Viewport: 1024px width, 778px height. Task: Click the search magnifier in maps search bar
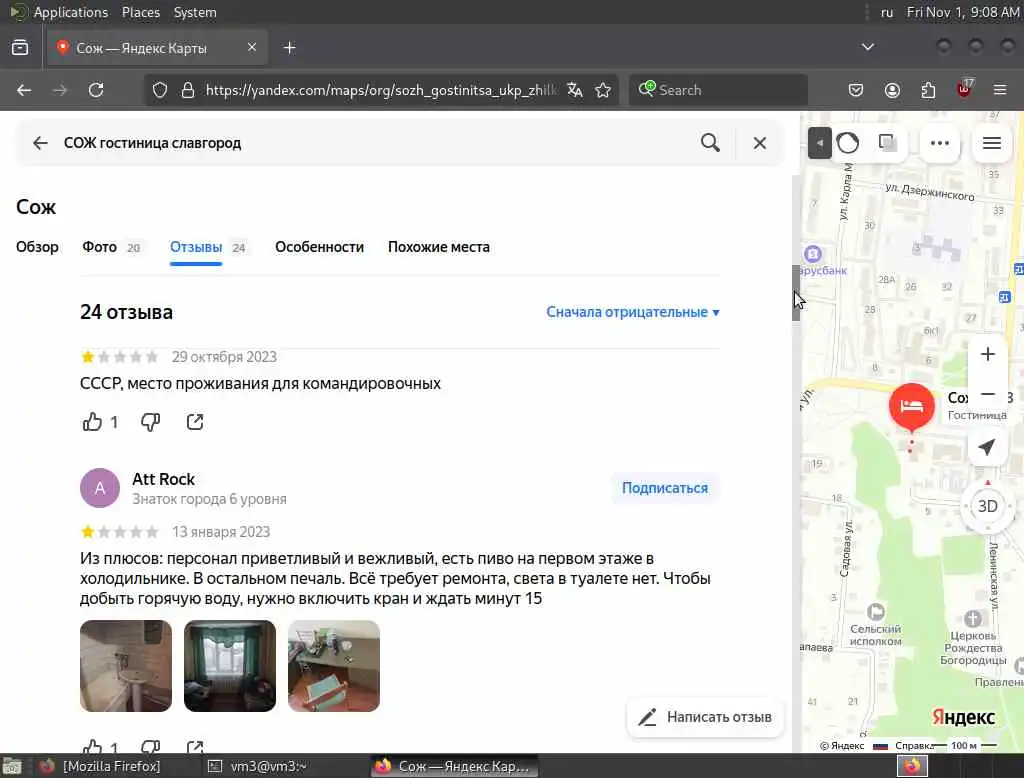(x=711, y=142)
